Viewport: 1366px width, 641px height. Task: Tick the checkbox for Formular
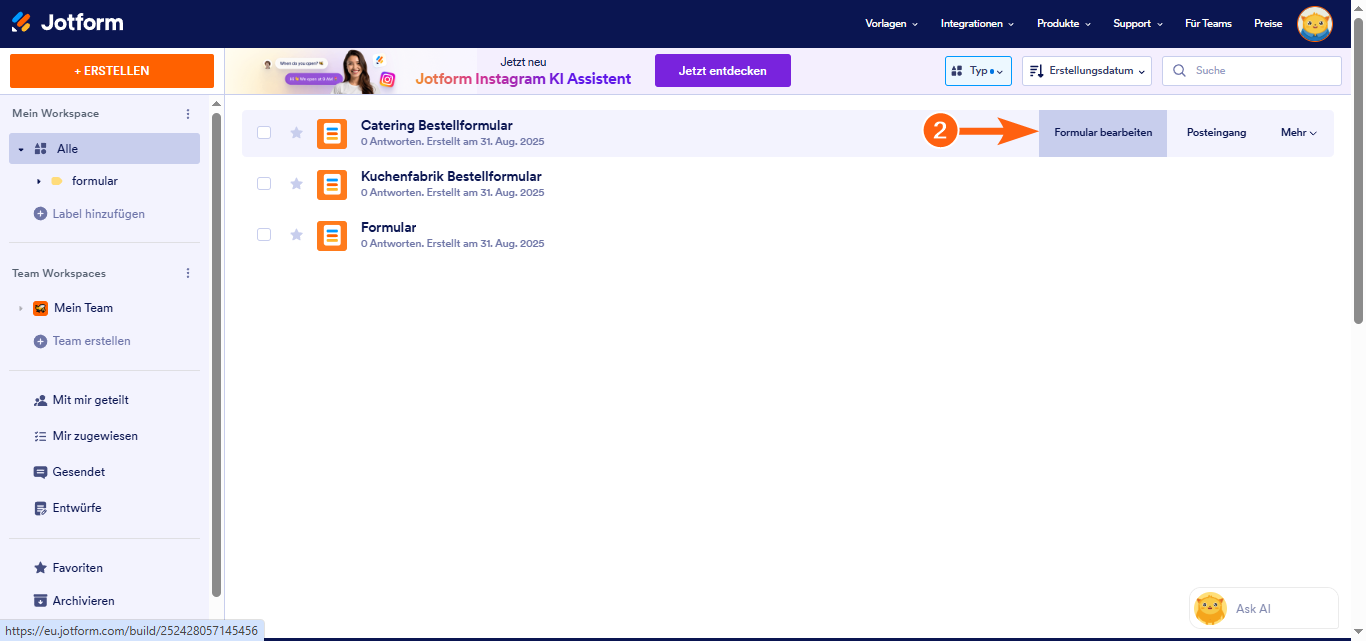(264, 234)
